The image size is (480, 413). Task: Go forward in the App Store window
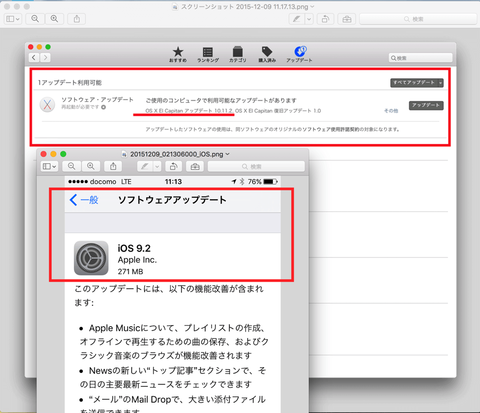(45, 57)
